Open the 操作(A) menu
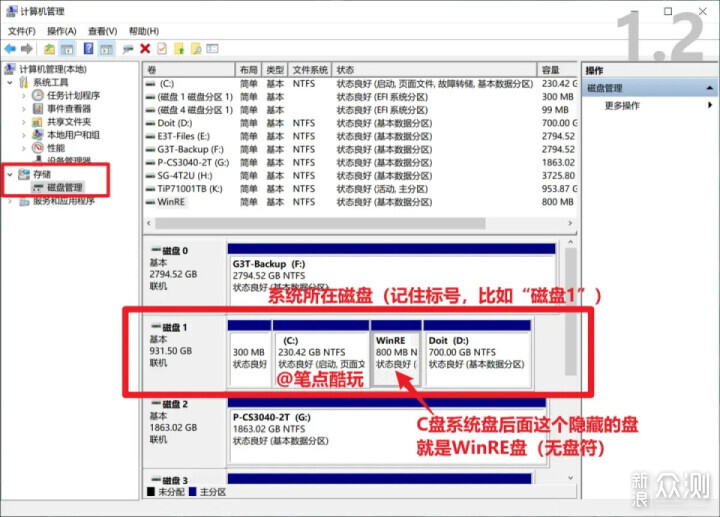 point(62,31)
